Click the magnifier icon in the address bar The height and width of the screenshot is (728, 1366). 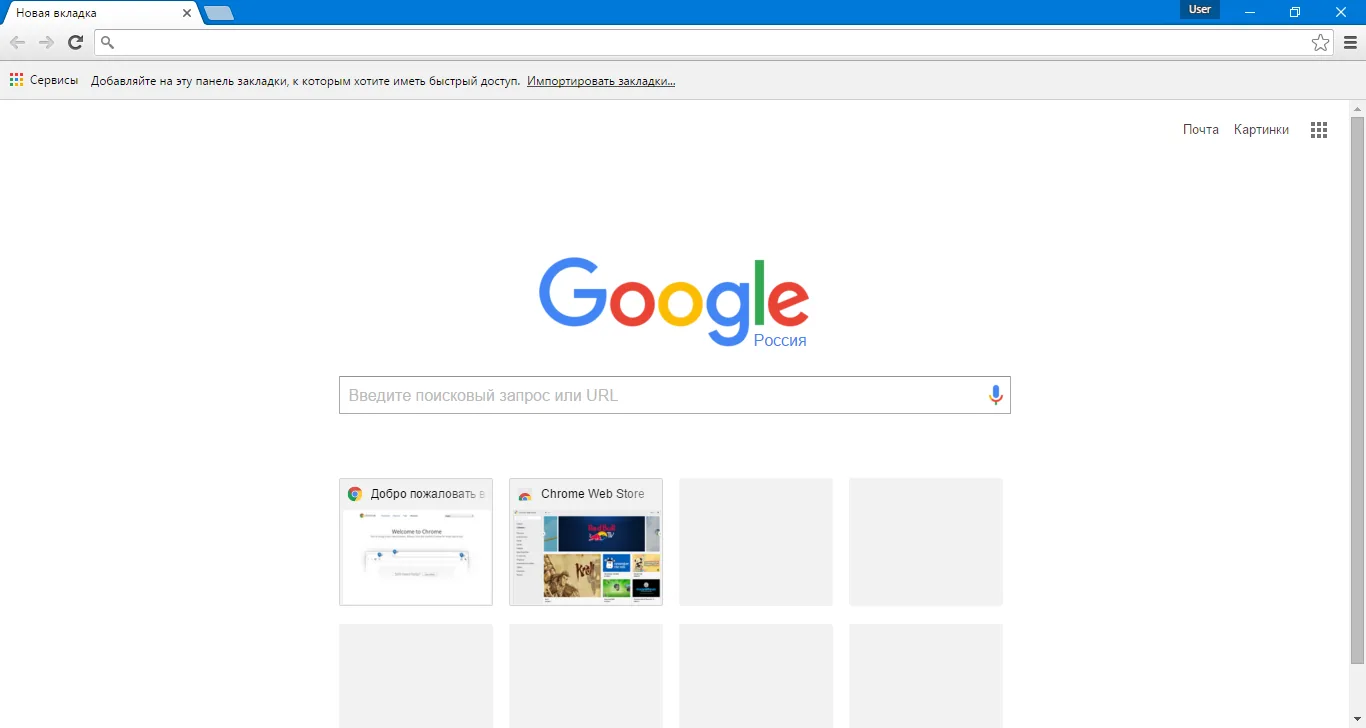coord(108,42)
